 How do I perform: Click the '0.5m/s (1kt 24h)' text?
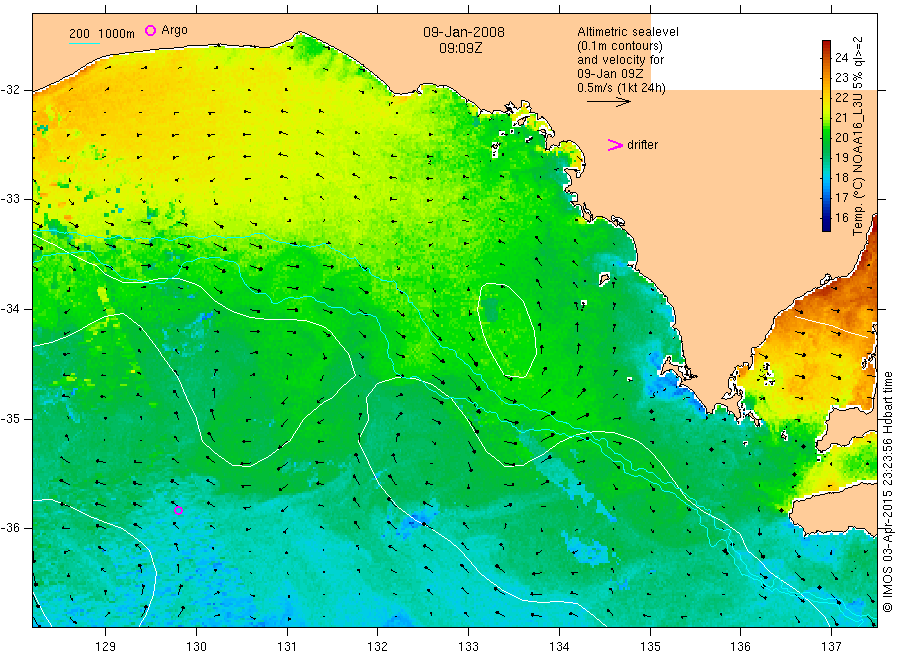[x=622, y=88]
